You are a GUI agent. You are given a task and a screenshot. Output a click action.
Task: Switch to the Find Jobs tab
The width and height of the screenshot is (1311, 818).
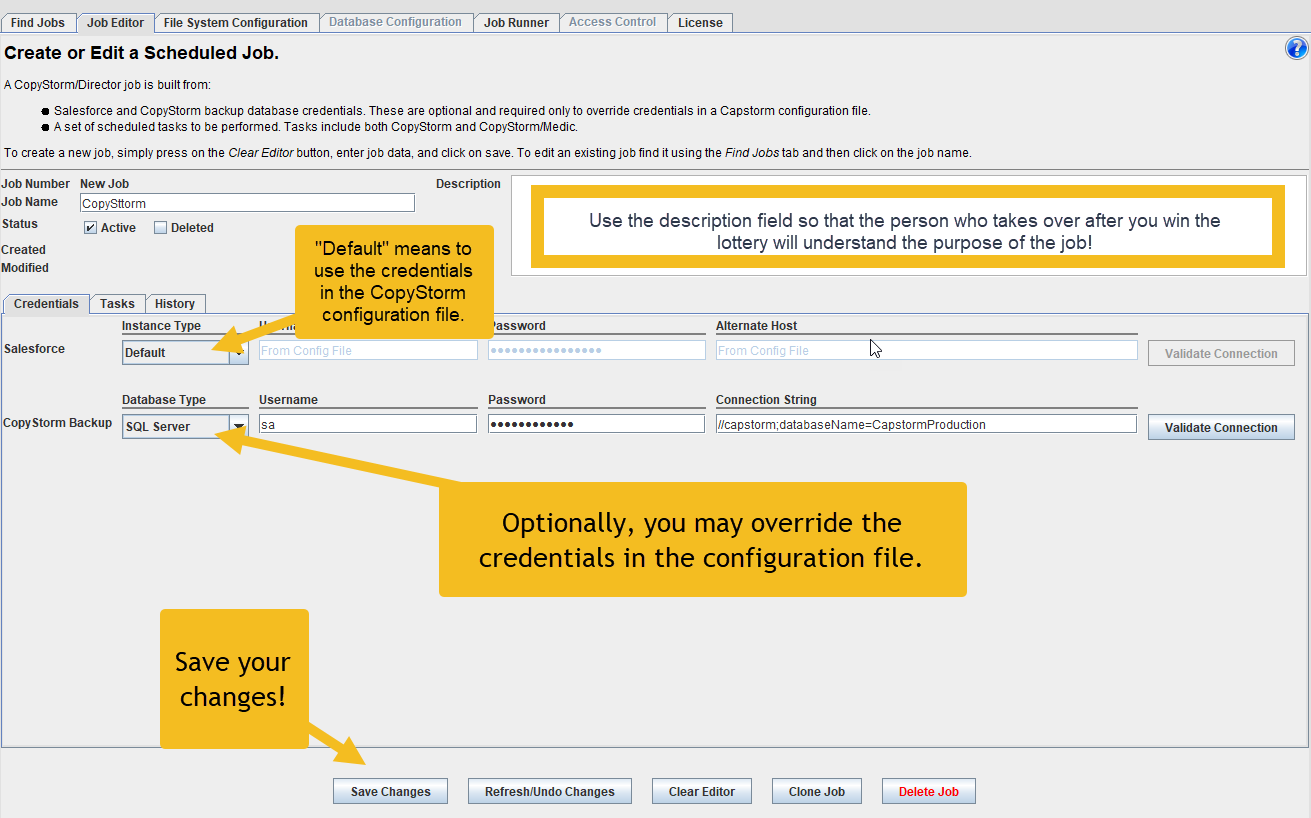coord(38,22)
